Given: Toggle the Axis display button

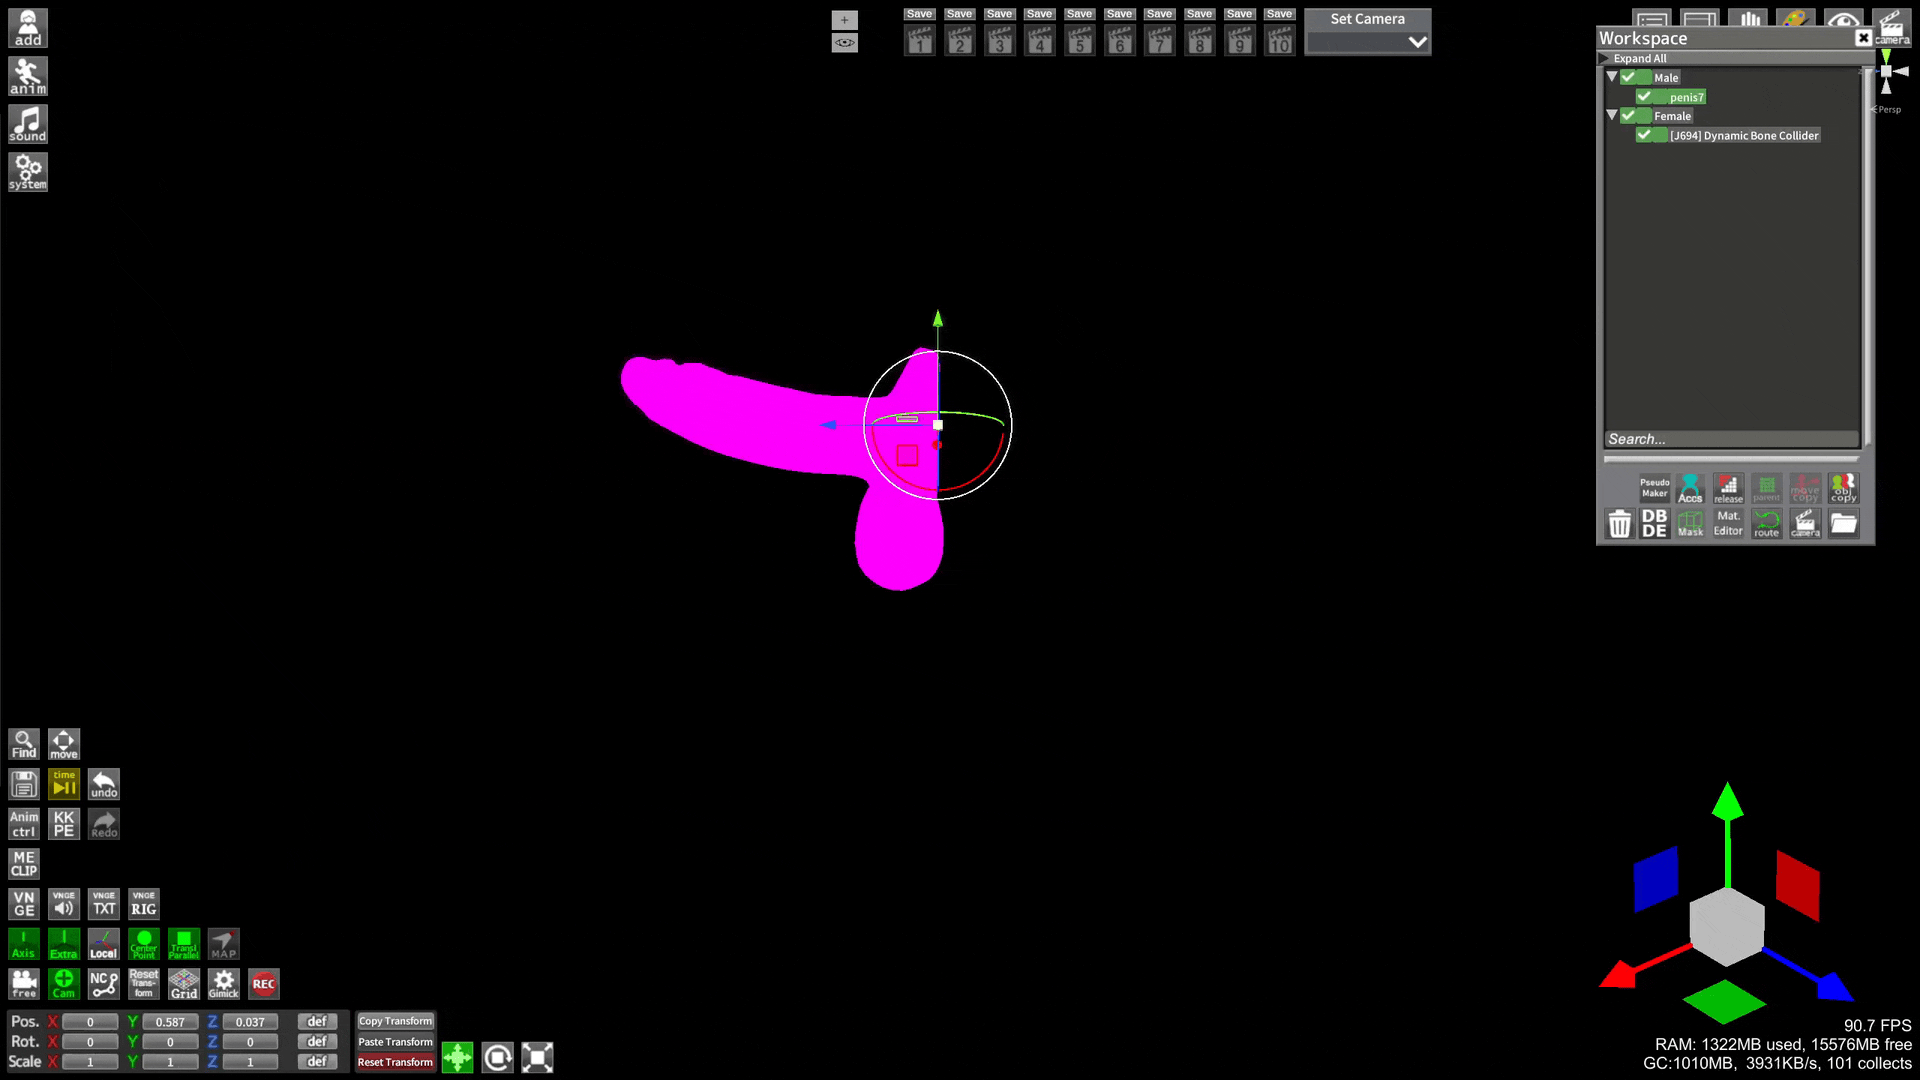Looking at the screenshot, I should click(x=24, y=944).
